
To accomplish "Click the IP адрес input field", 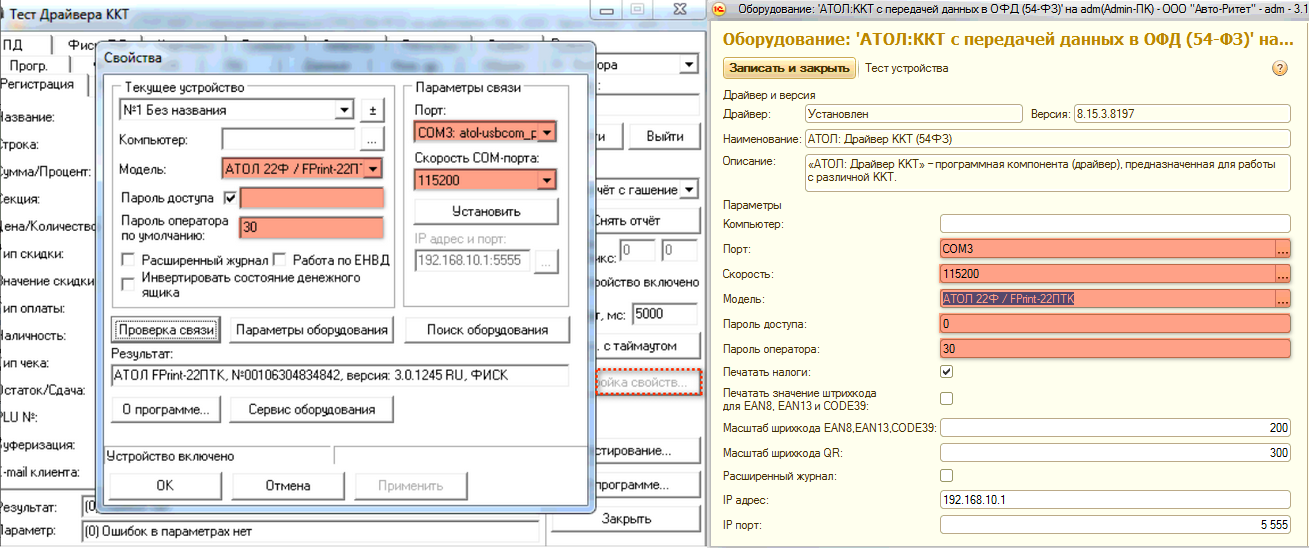I will 1115,500.
